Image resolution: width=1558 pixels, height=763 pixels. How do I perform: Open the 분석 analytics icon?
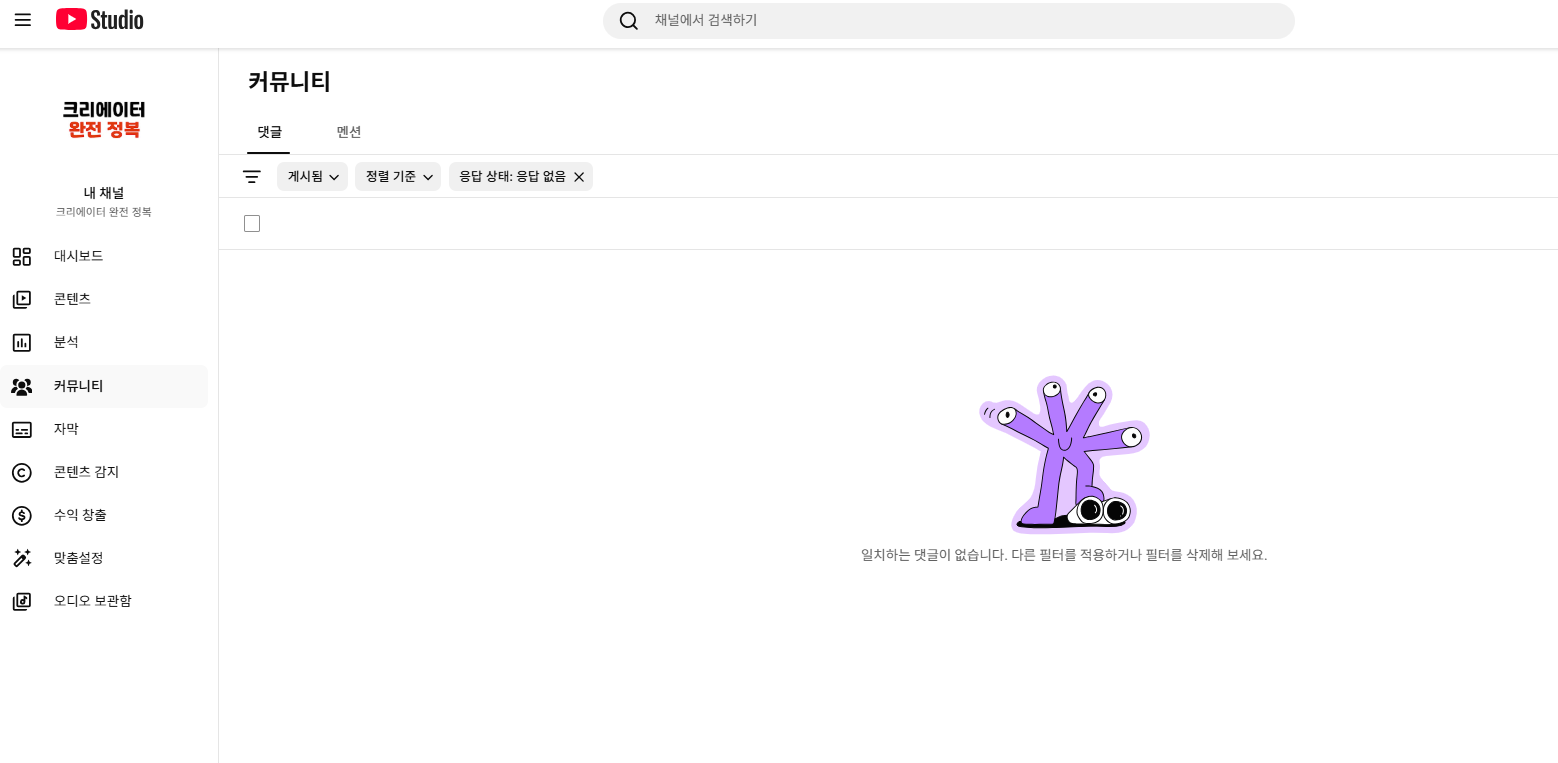22,342
